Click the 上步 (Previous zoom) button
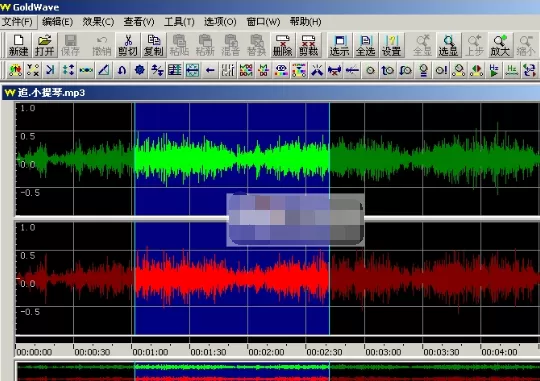The width and height of the screenshot is (540, 381). (x=474, y=45)
